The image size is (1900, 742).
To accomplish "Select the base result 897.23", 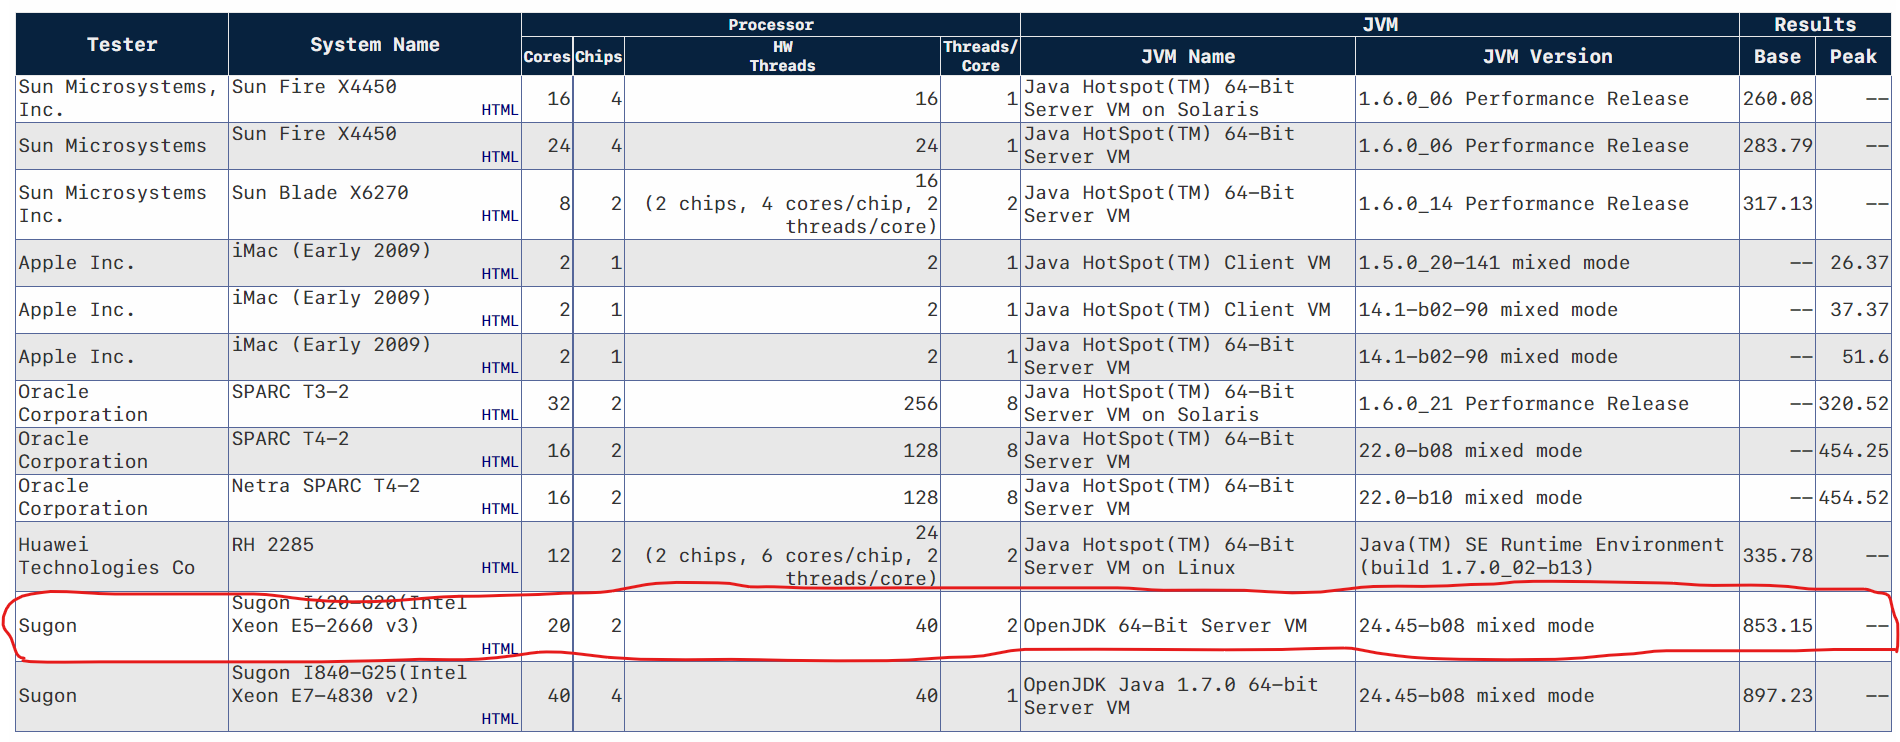I will point(1777,696).
